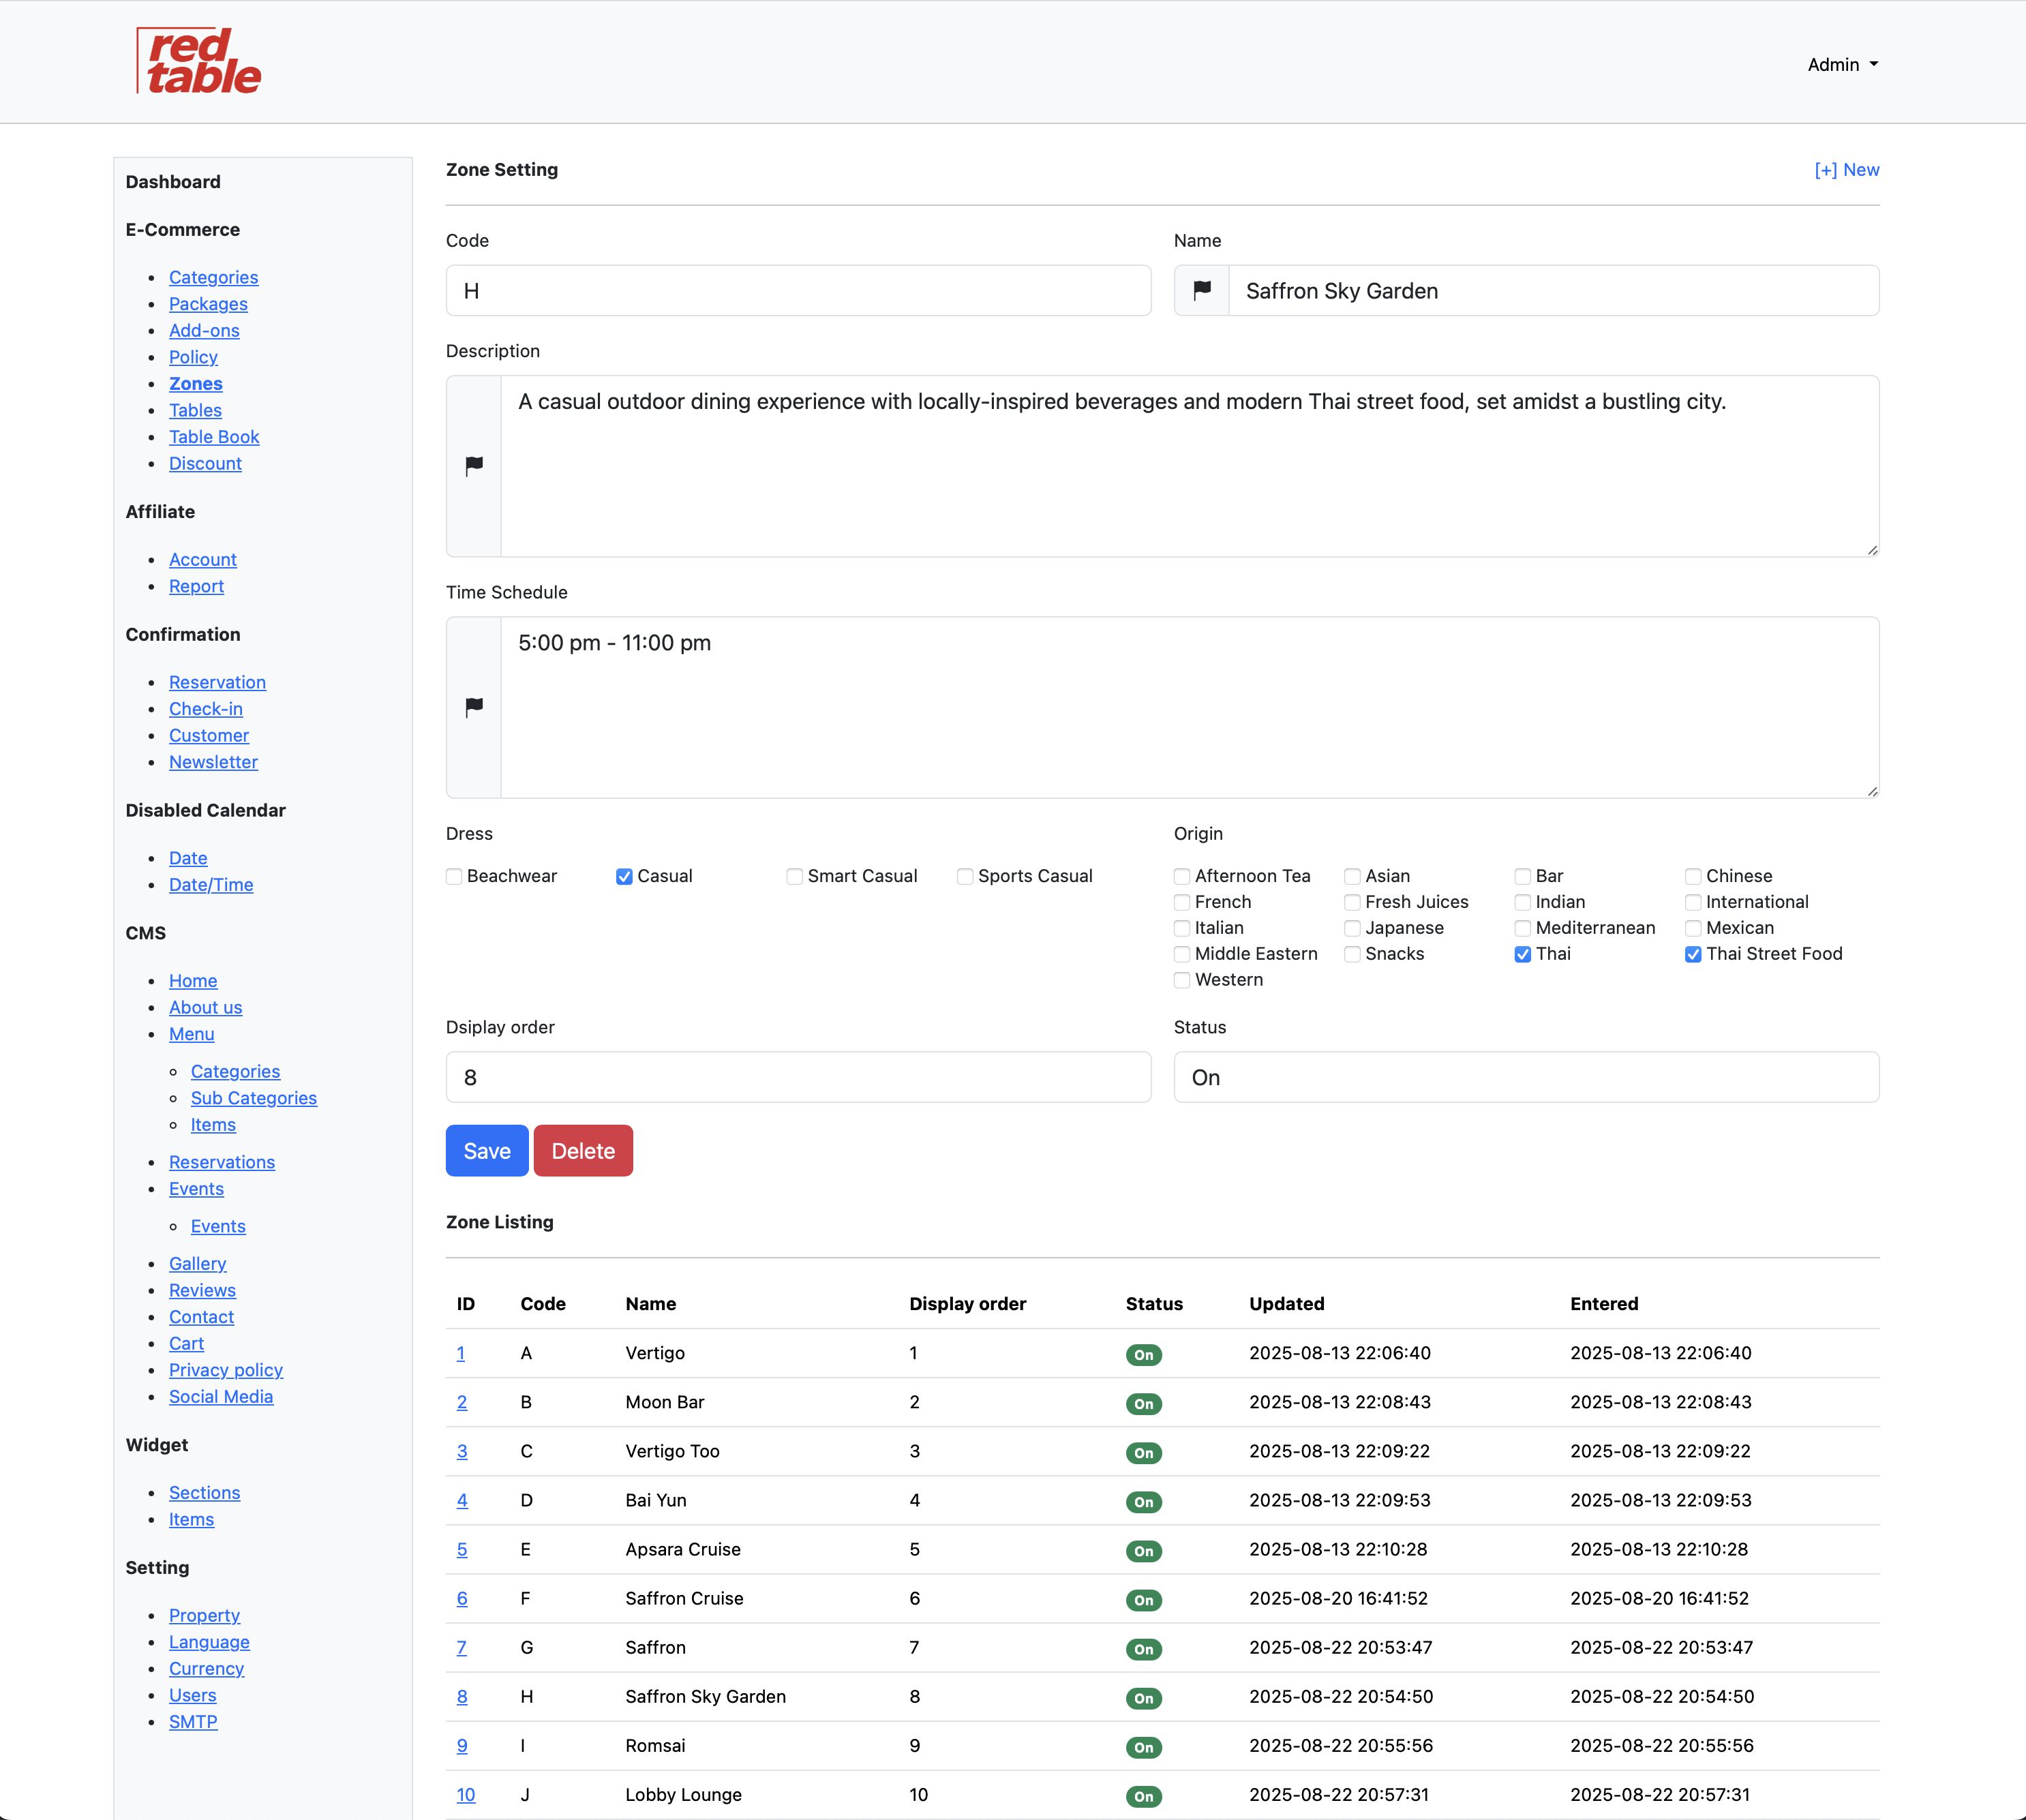Click the flag icon beside Description textarea

tap(474, 466)
